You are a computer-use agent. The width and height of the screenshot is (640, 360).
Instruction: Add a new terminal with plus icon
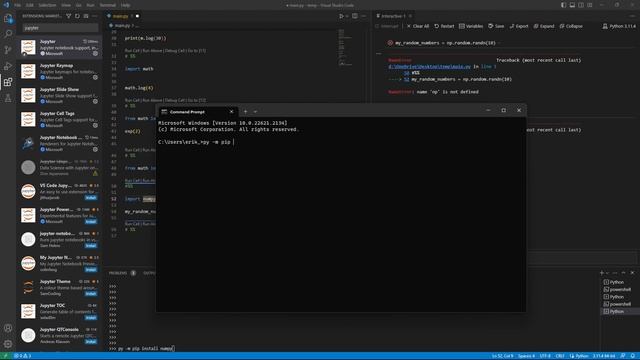coord(602,273)
